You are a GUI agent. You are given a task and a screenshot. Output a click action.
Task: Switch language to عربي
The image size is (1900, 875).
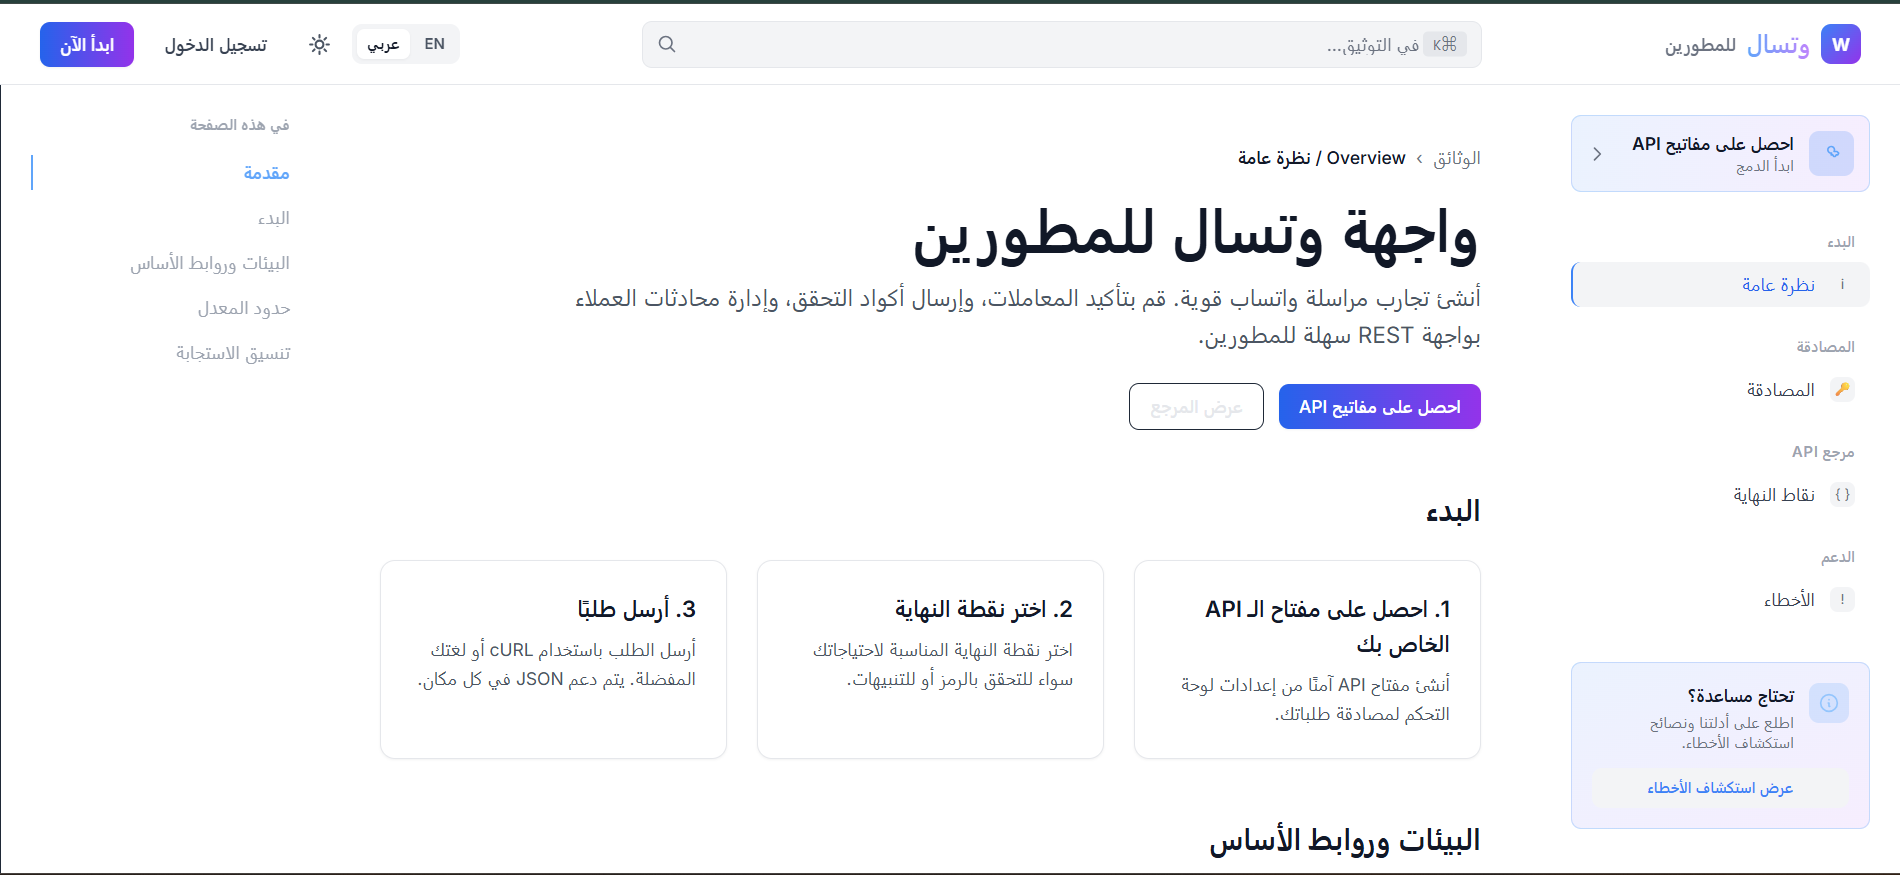pos(383,45)
